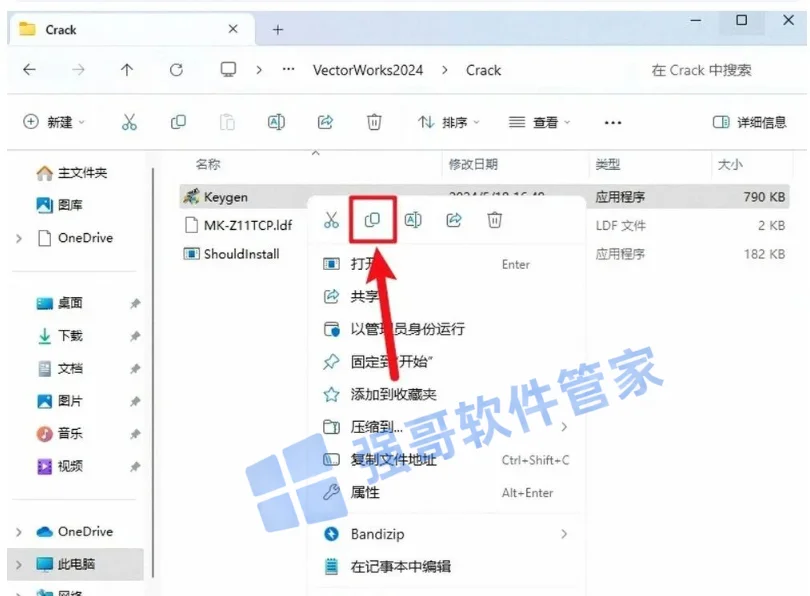Sort by the Name column header
810x596 pixels.
[x=208, y=164]
